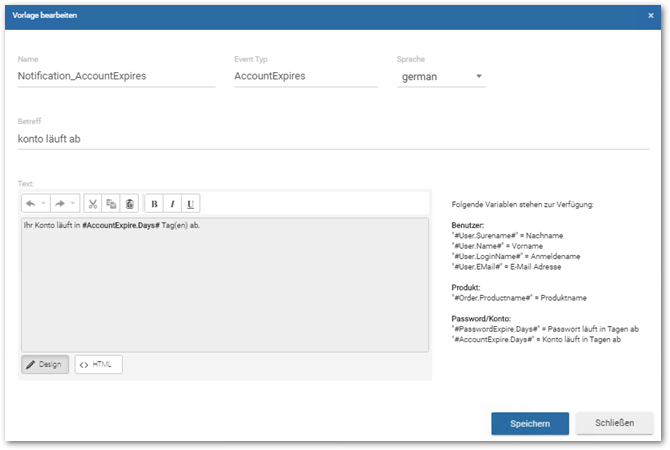Viewport: 670px width, 450px height.
Task: Click the "#User.Name#" = Vorname line
Action: tap(497, 246)
